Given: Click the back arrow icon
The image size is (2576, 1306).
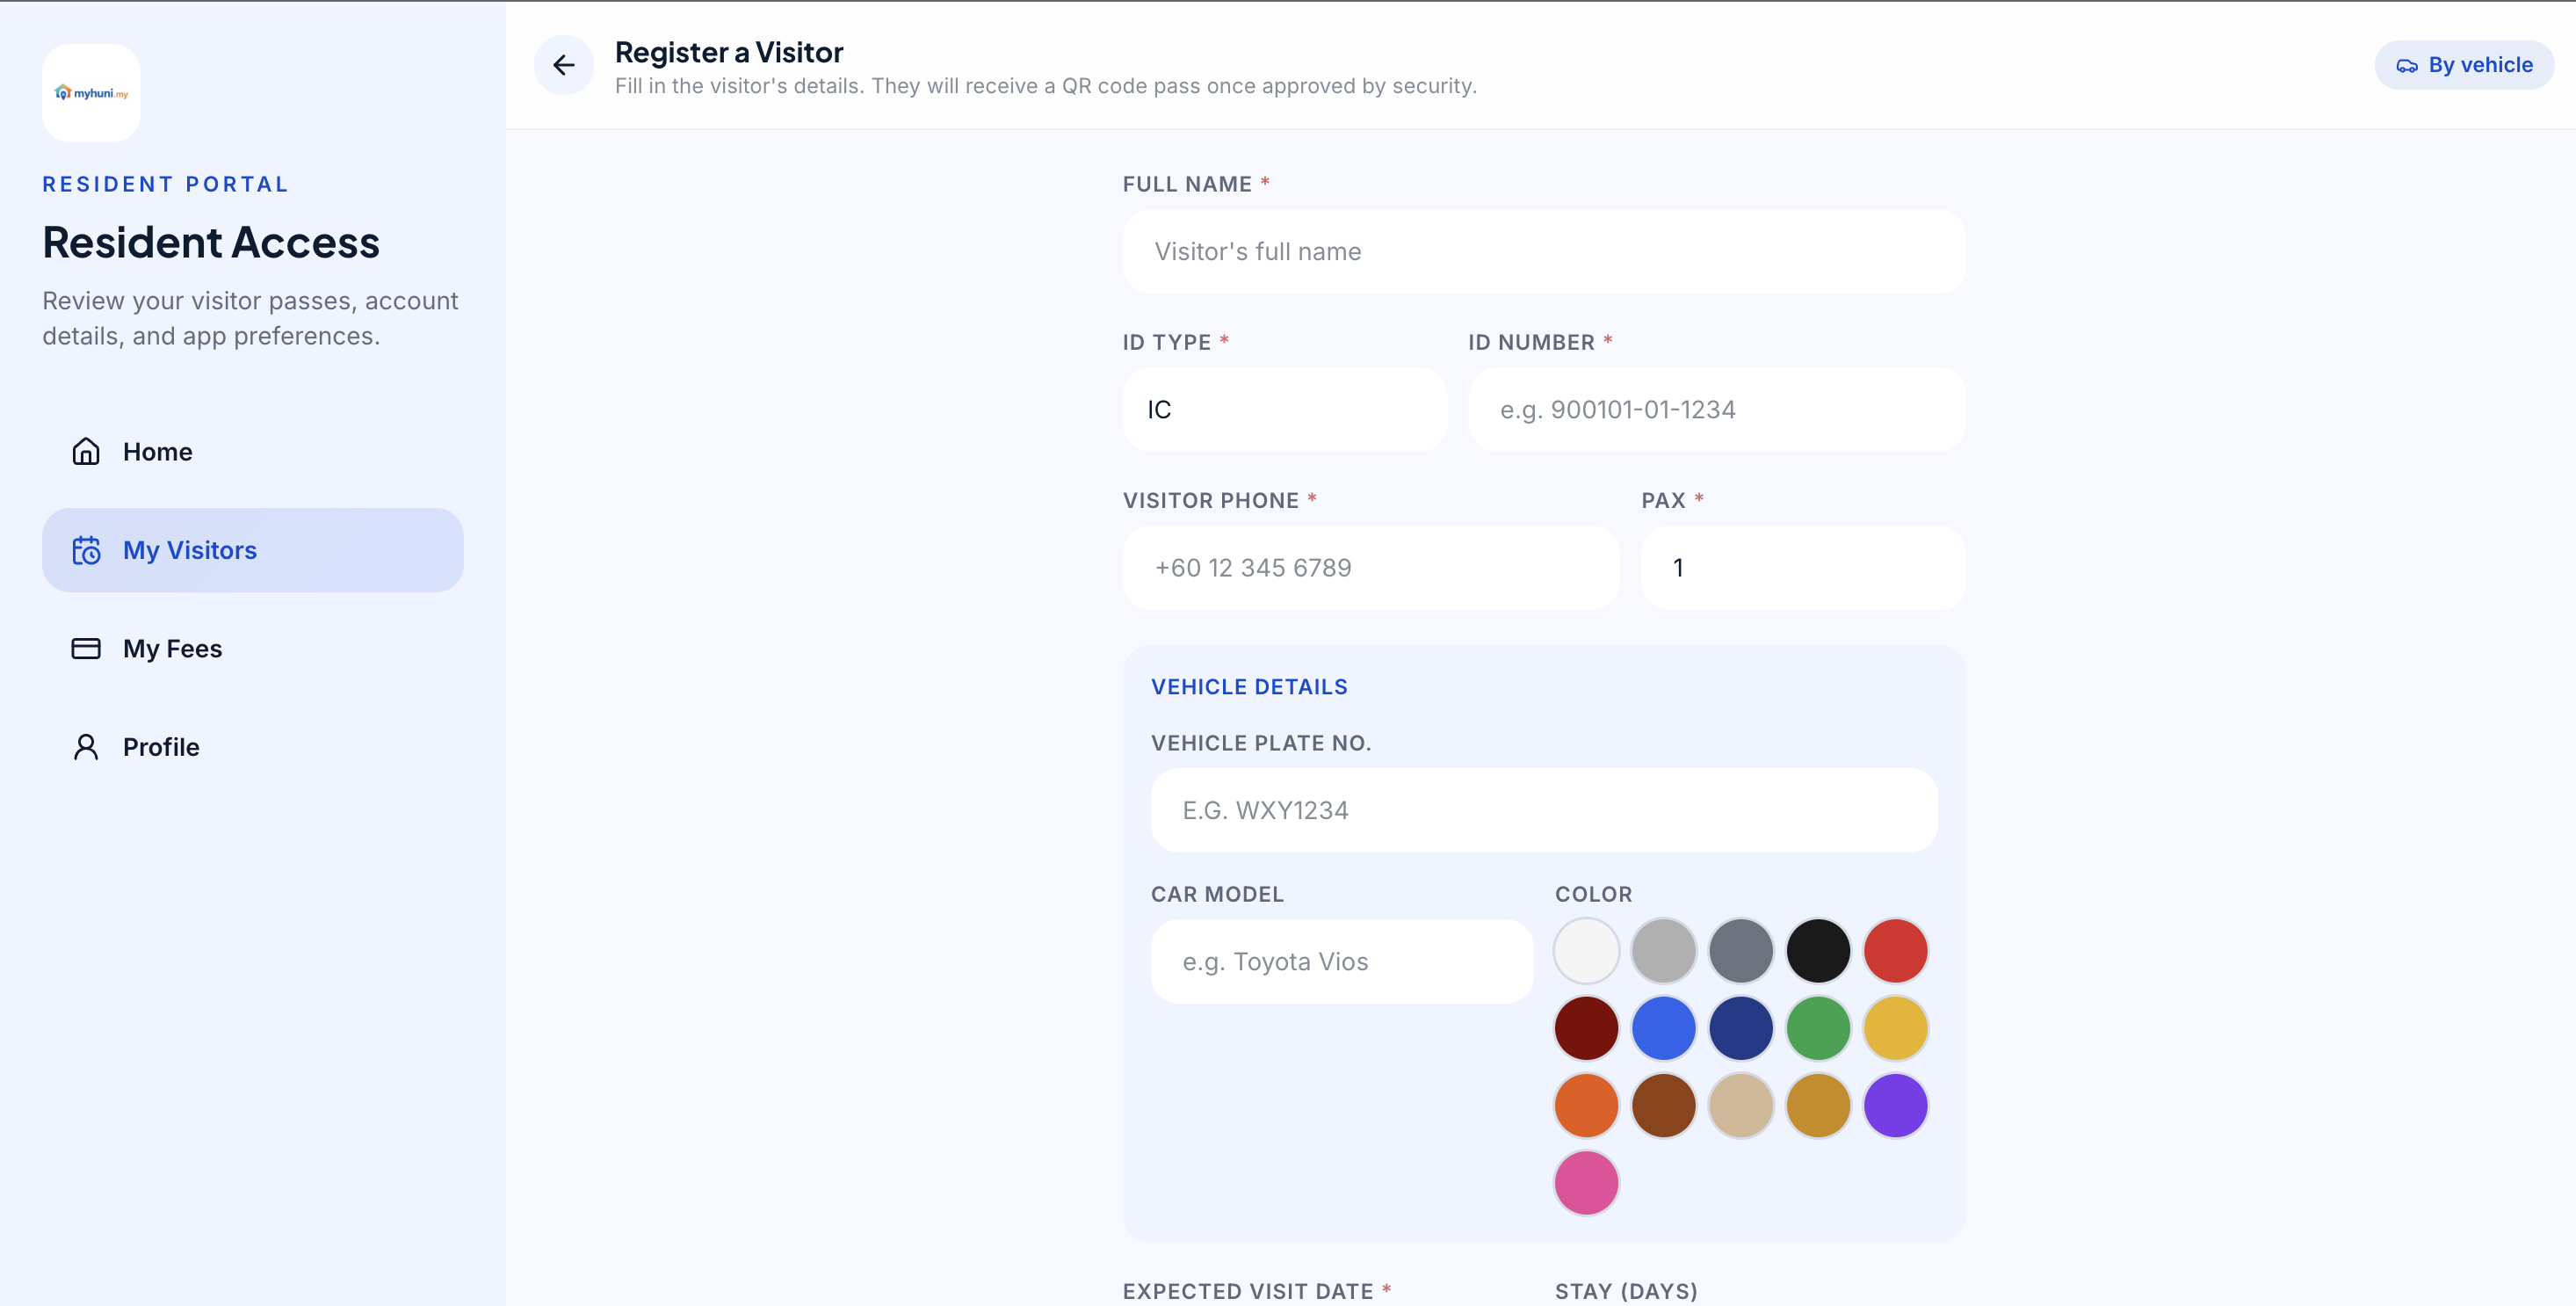Looking at the screenshot, I should (564, 65).
